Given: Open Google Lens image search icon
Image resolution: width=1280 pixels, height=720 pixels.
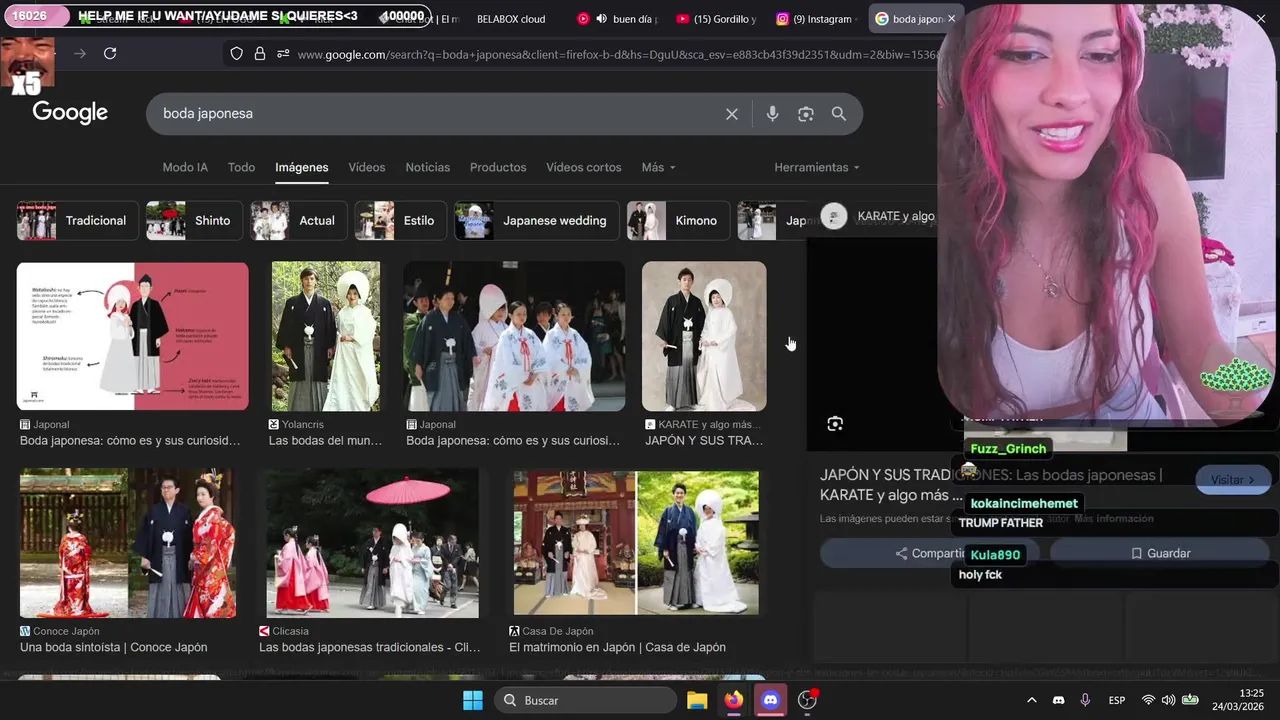Looking at the screenshot, I should (x=806, y=114).
